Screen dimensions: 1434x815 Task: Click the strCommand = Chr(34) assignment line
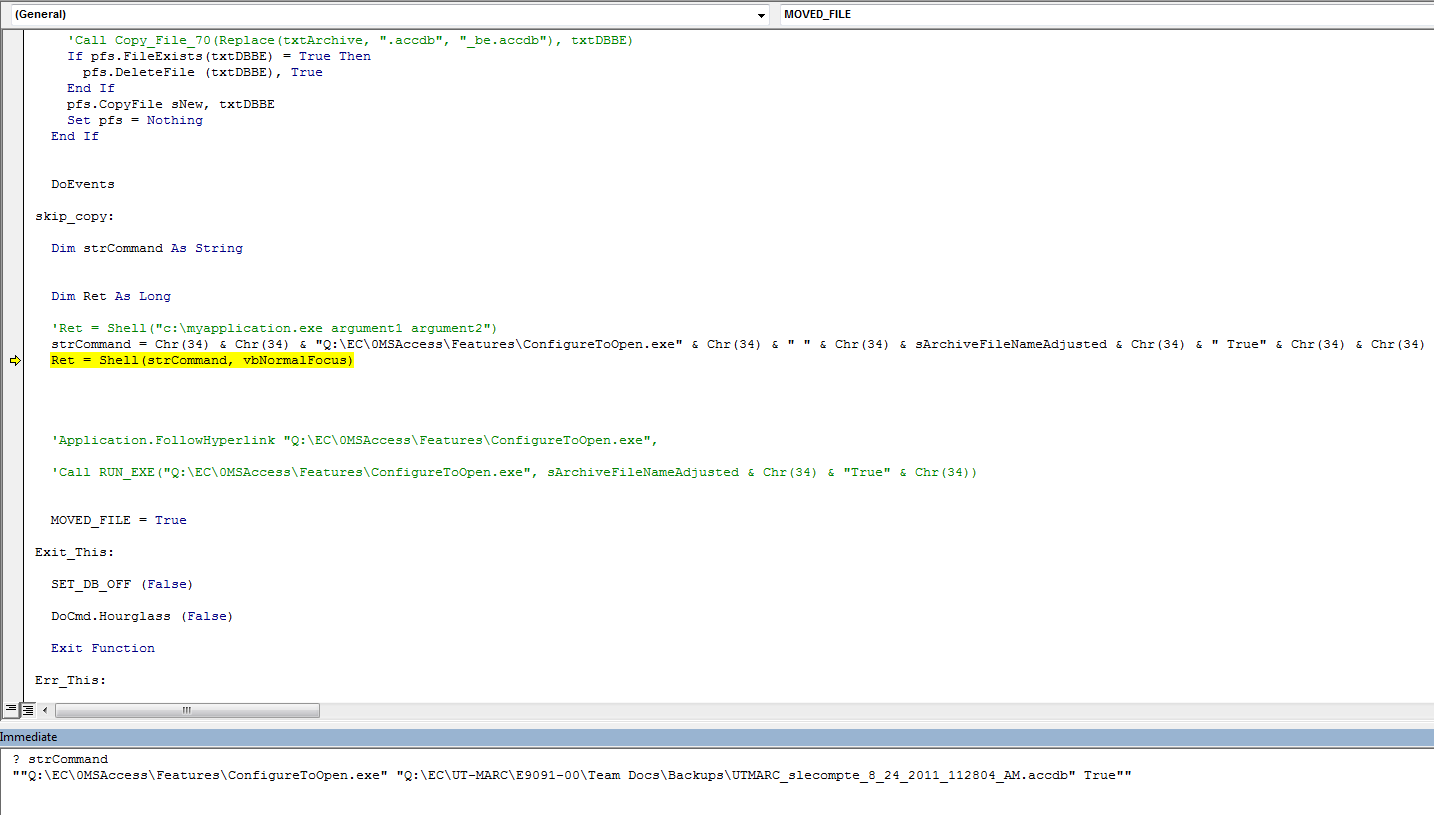pos(737,344)
